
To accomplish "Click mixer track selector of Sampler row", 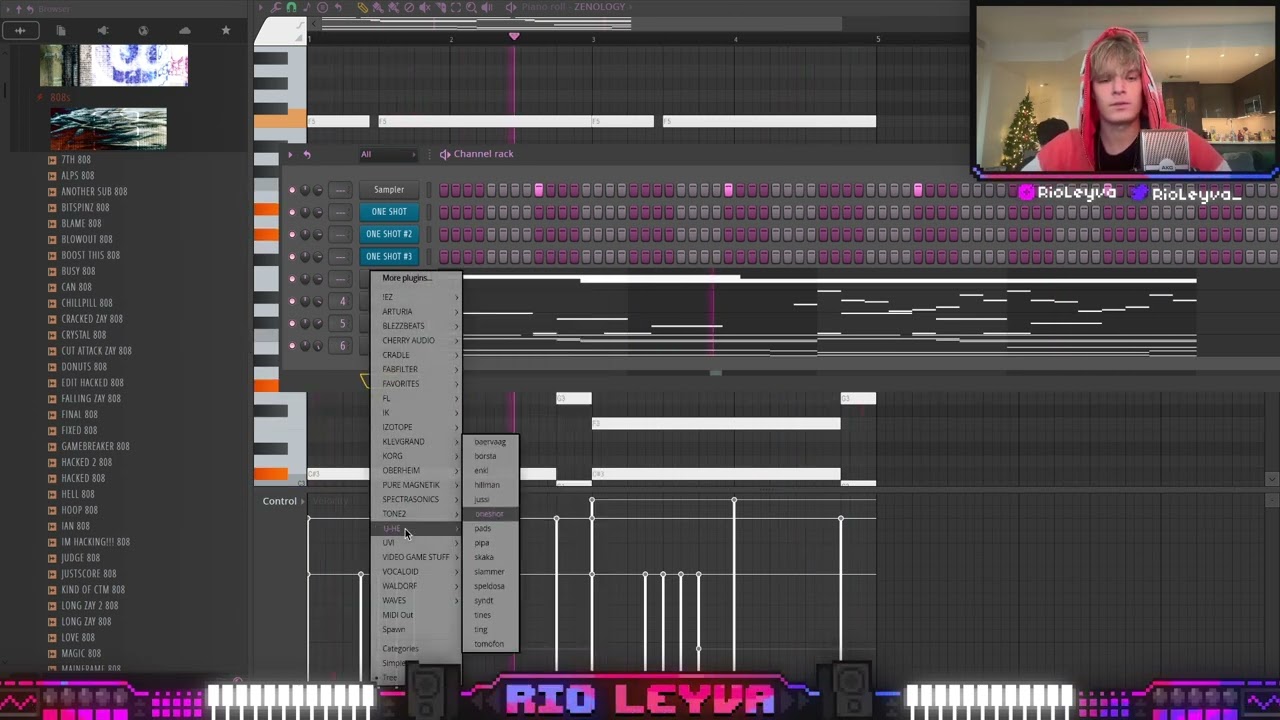I will [341, 190].
